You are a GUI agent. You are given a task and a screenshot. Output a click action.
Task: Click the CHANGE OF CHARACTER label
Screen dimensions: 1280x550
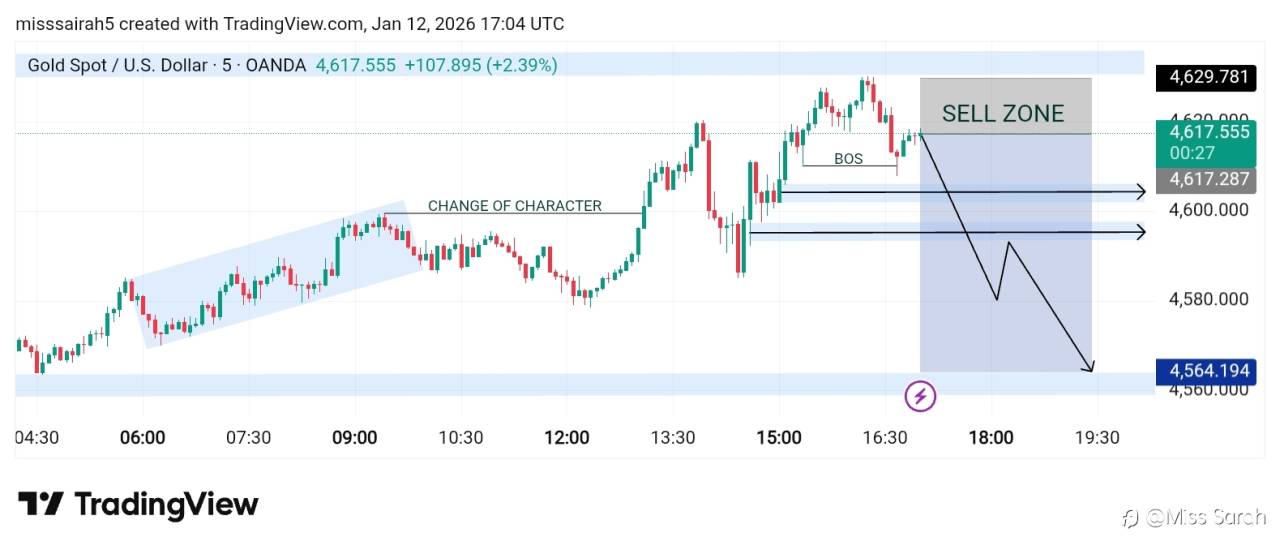click(514, 206)
